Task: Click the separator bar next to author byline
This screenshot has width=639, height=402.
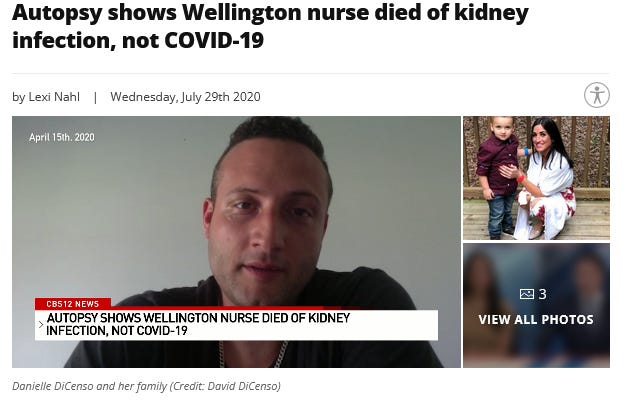Action: [95, 97]
